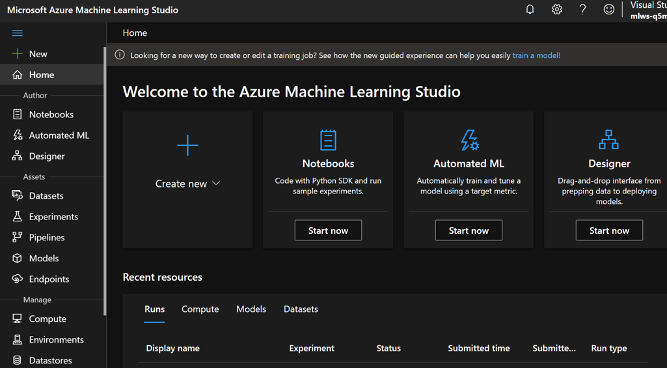Click the Designer sidebar icon
This screenshot has height=368, width=667.
17,156
